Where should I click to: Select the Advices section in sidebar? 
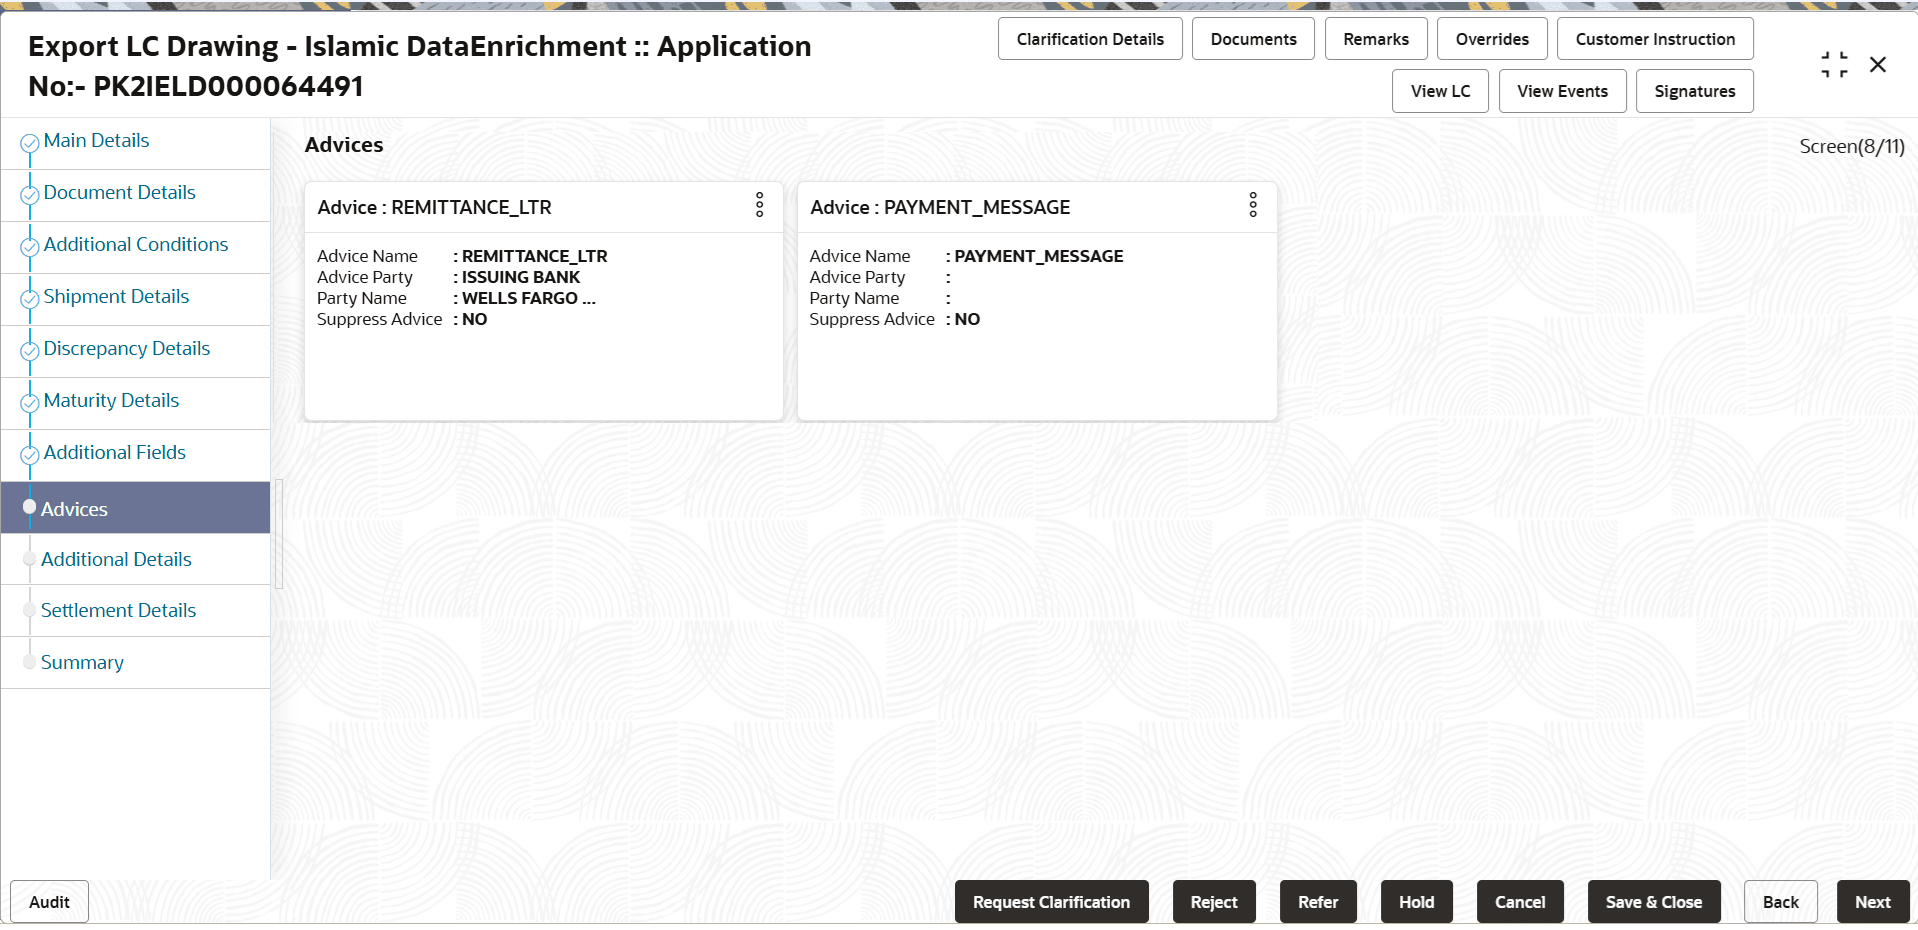[x=135, y=508]
